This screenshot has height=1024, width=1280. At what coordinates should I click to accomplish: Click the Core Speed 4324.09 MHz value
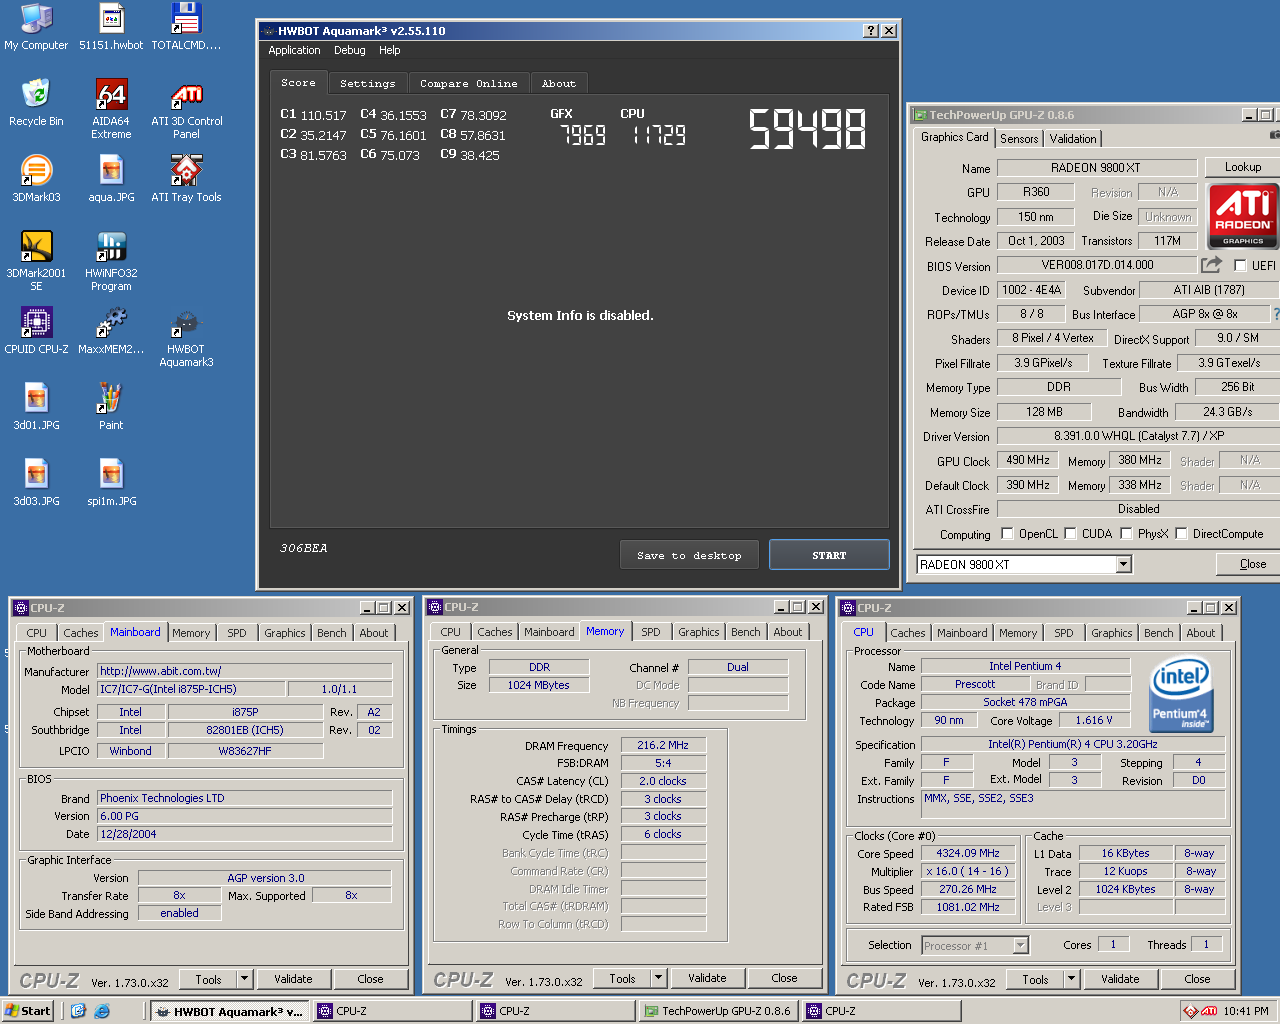(967, 853)
